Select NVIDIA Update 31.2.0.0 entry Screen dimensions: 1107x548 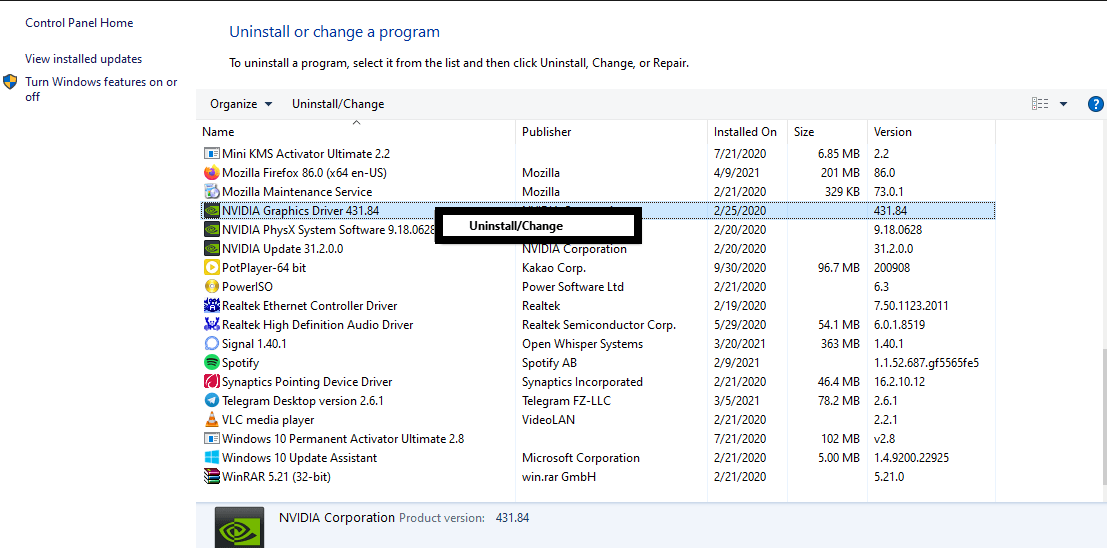click(282, 249)
